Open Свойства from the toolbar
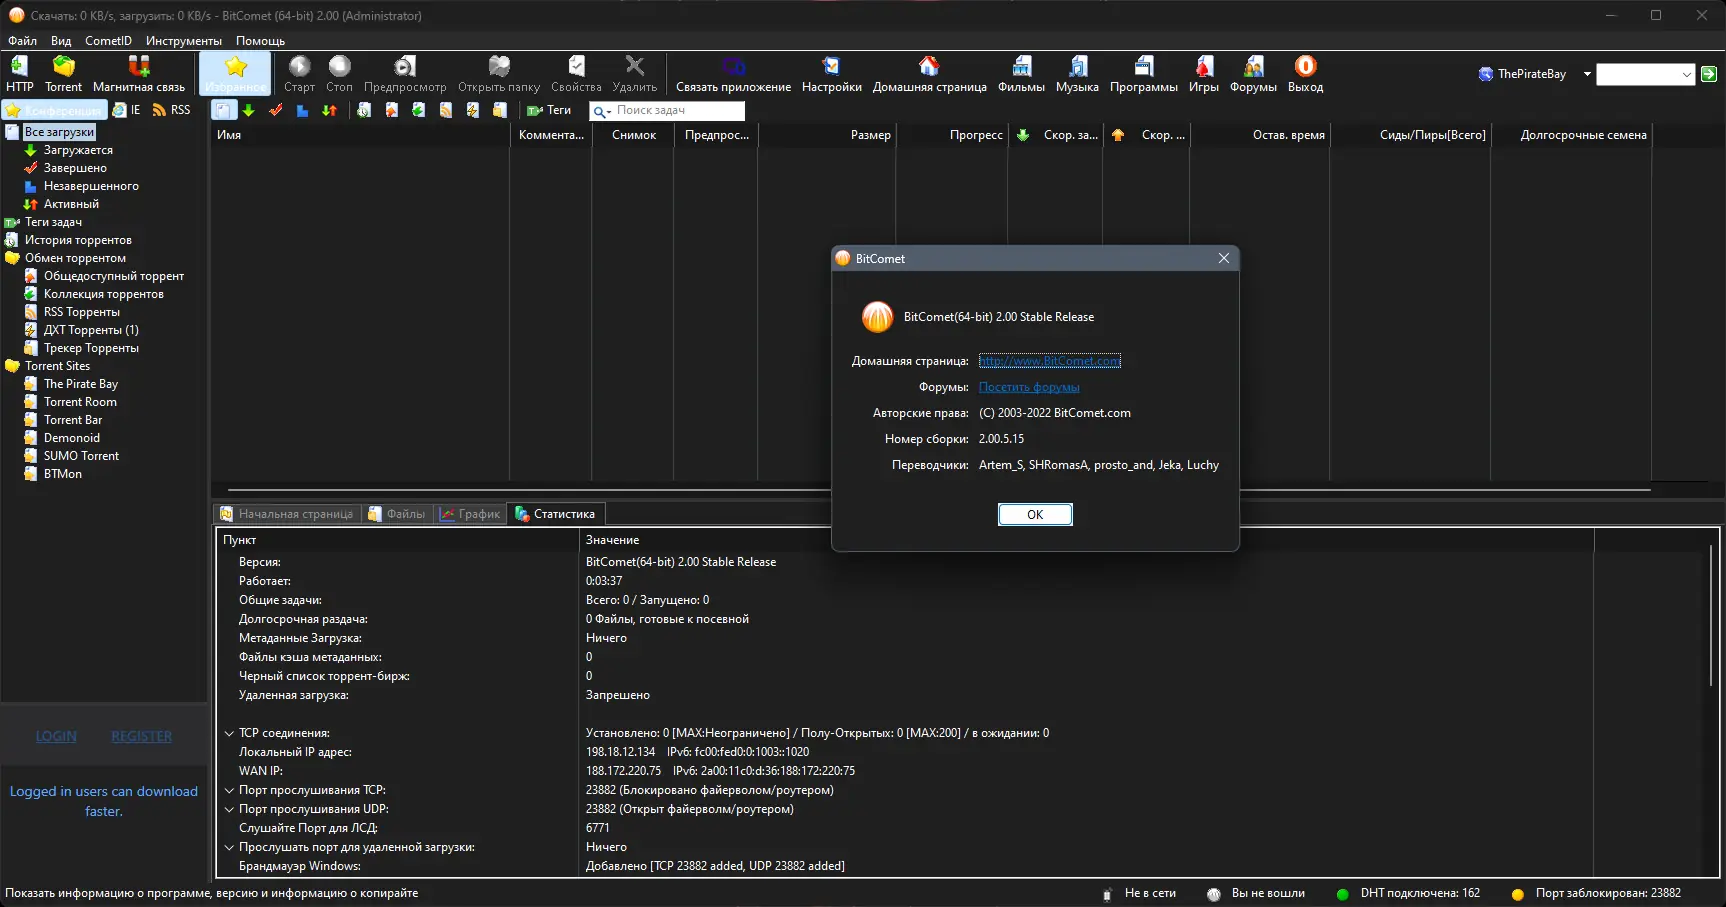The height and width of the screenshot is (907, 1726). pyautogui.click(x=576, y=74)
